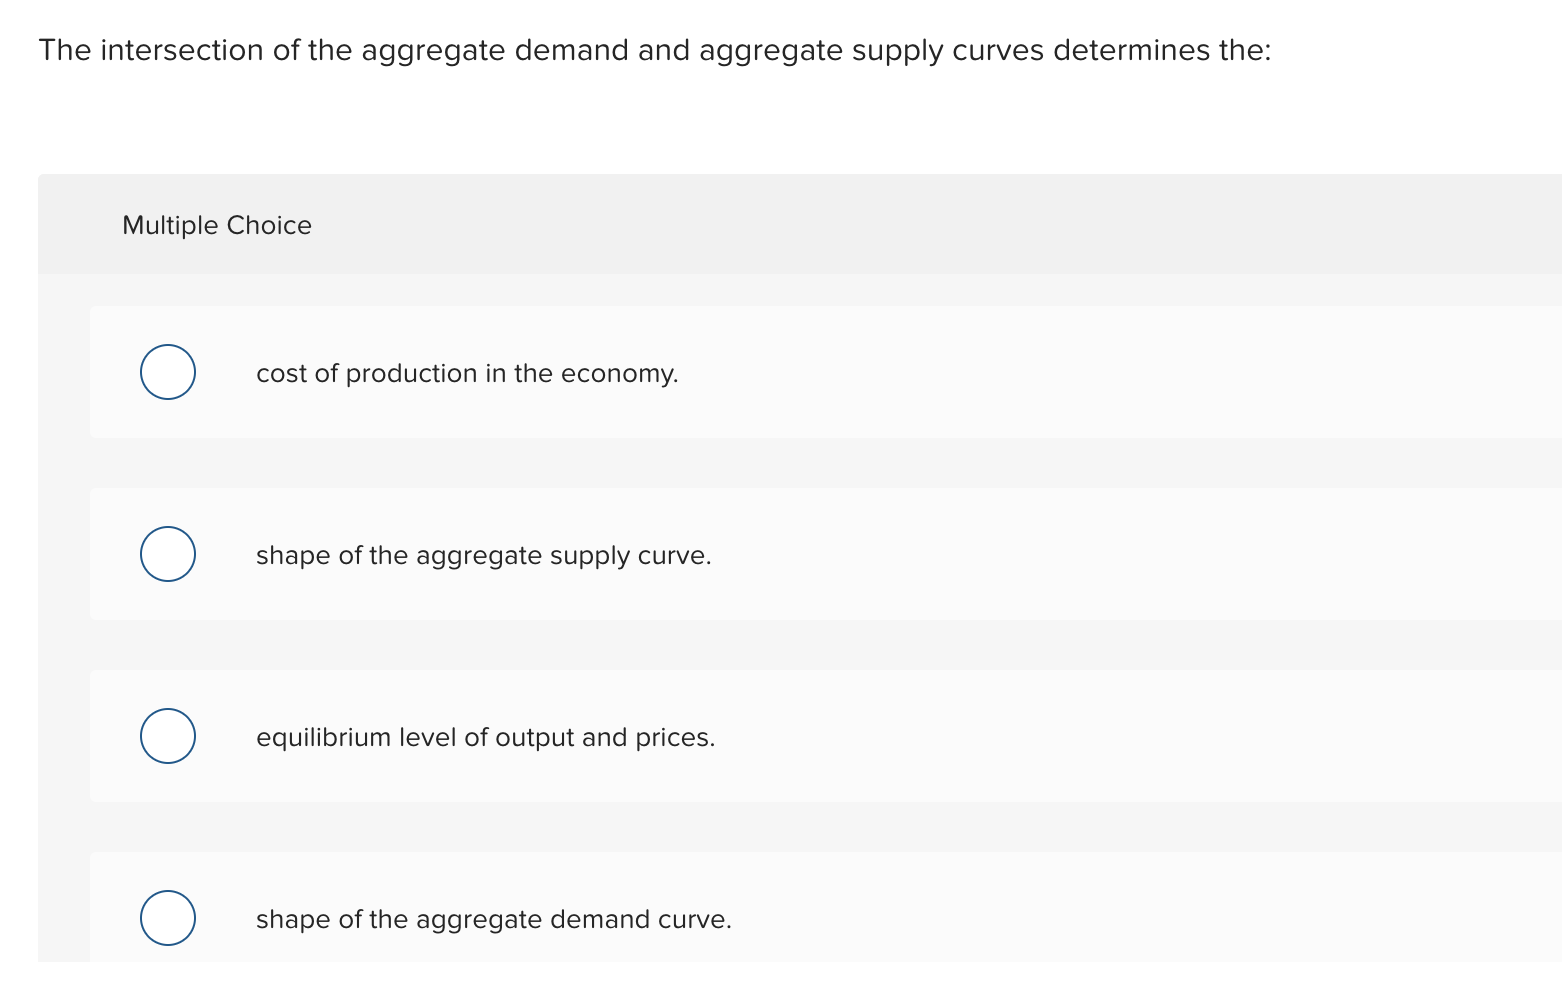Click the question text about aggregate demand and supply
This screenshot has width=1562, height=990.
(654, 49)
